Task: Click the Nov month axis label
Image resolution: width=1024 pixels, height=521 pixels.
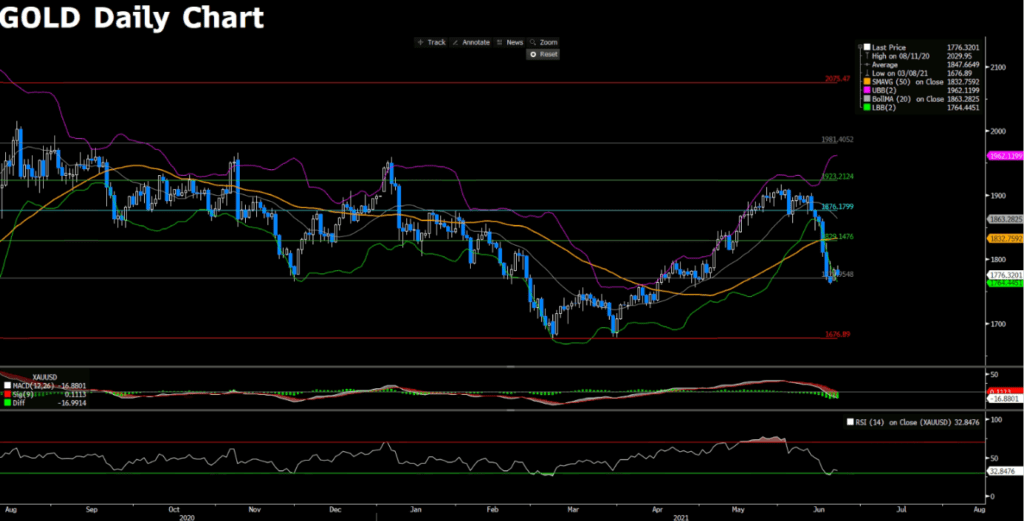Action: pos(255,507)
